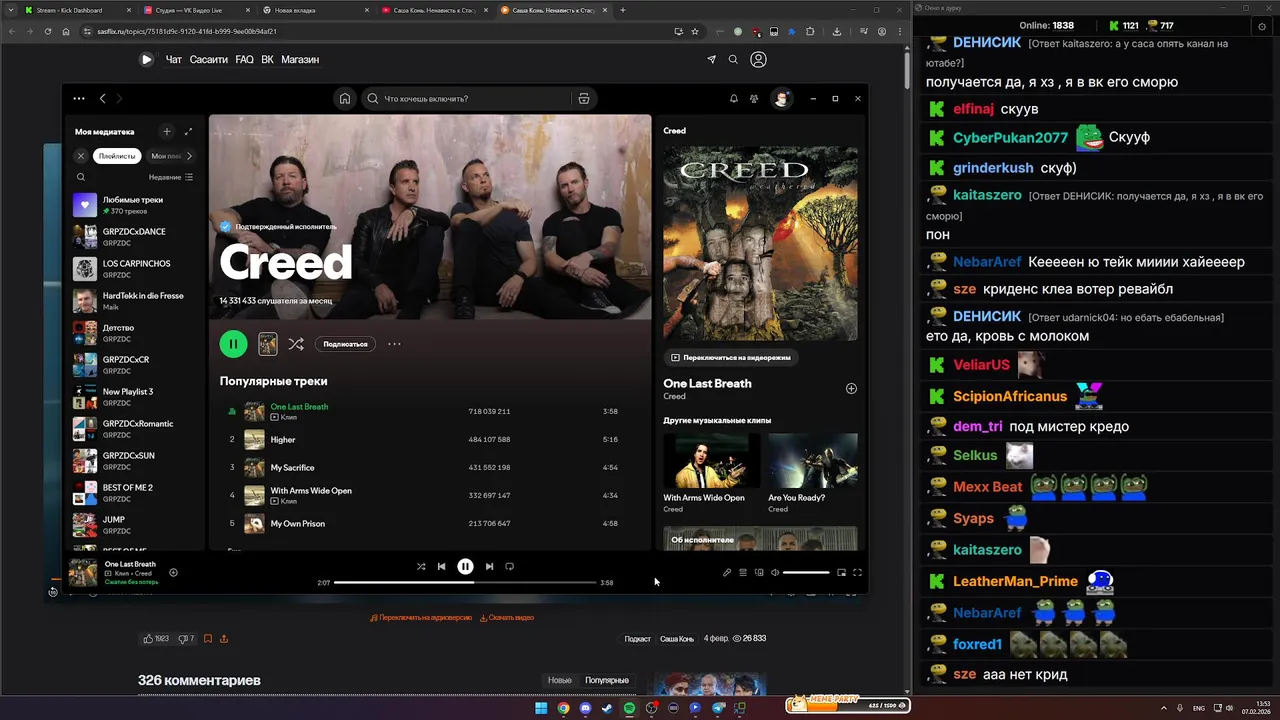
Task: Open new browser tab with plus
Action: pos(623,10)
